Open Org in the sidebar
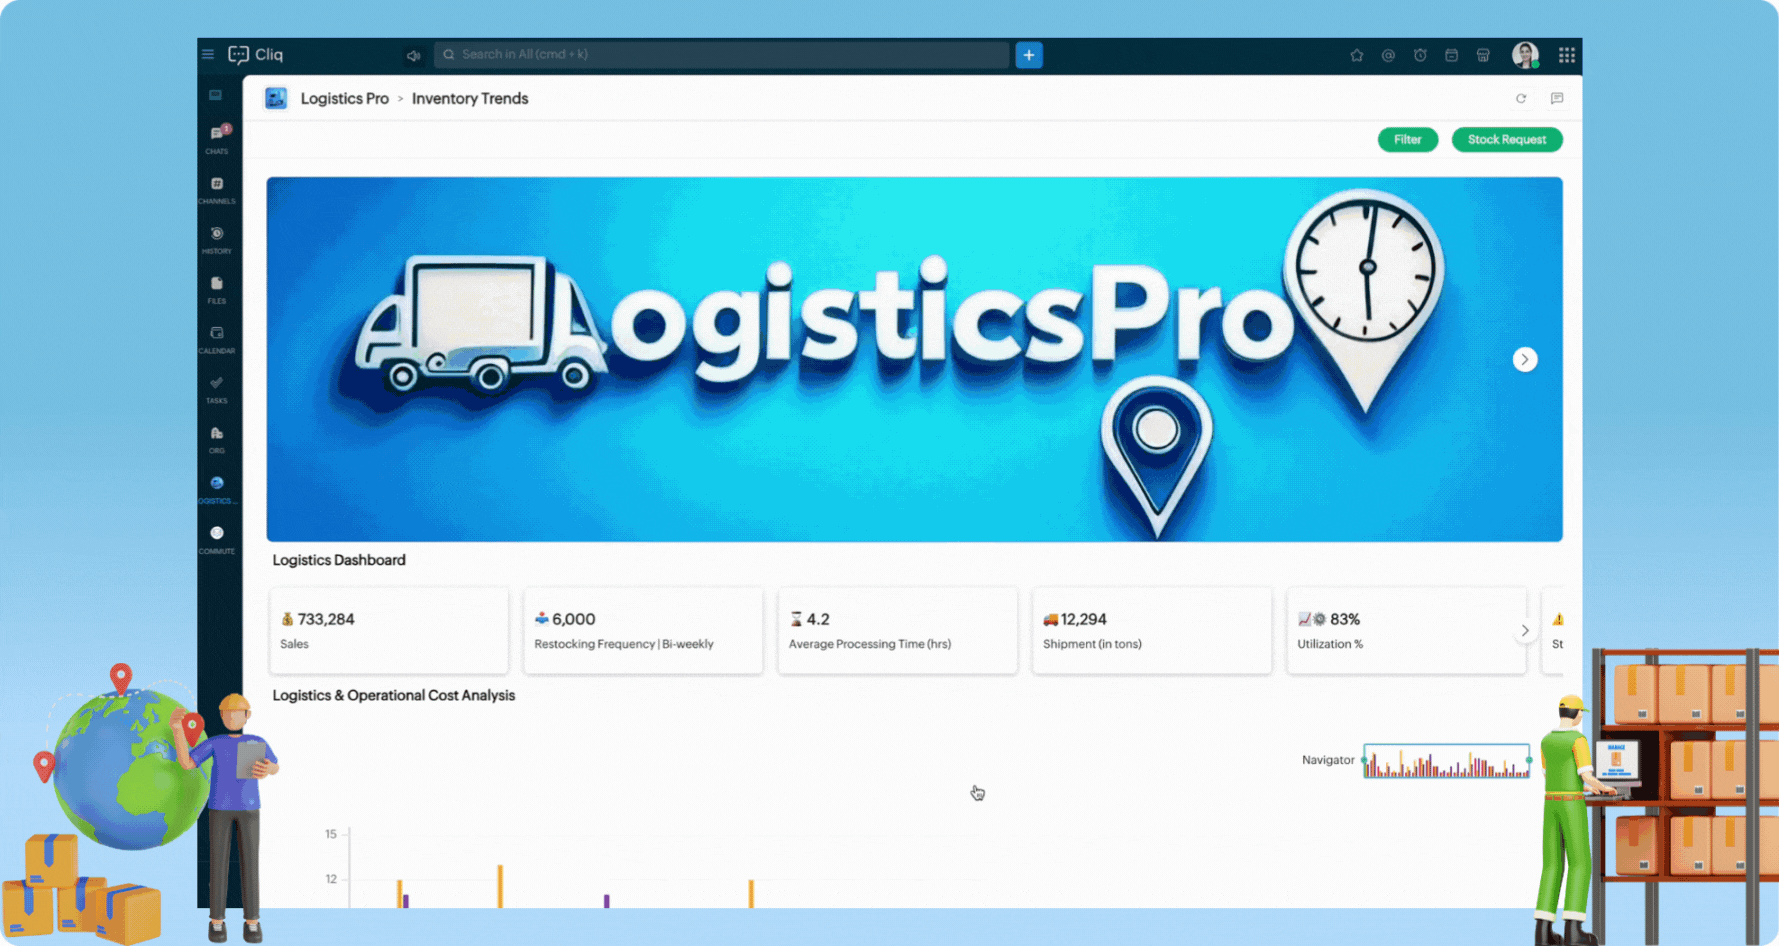 tap(217, 440)
